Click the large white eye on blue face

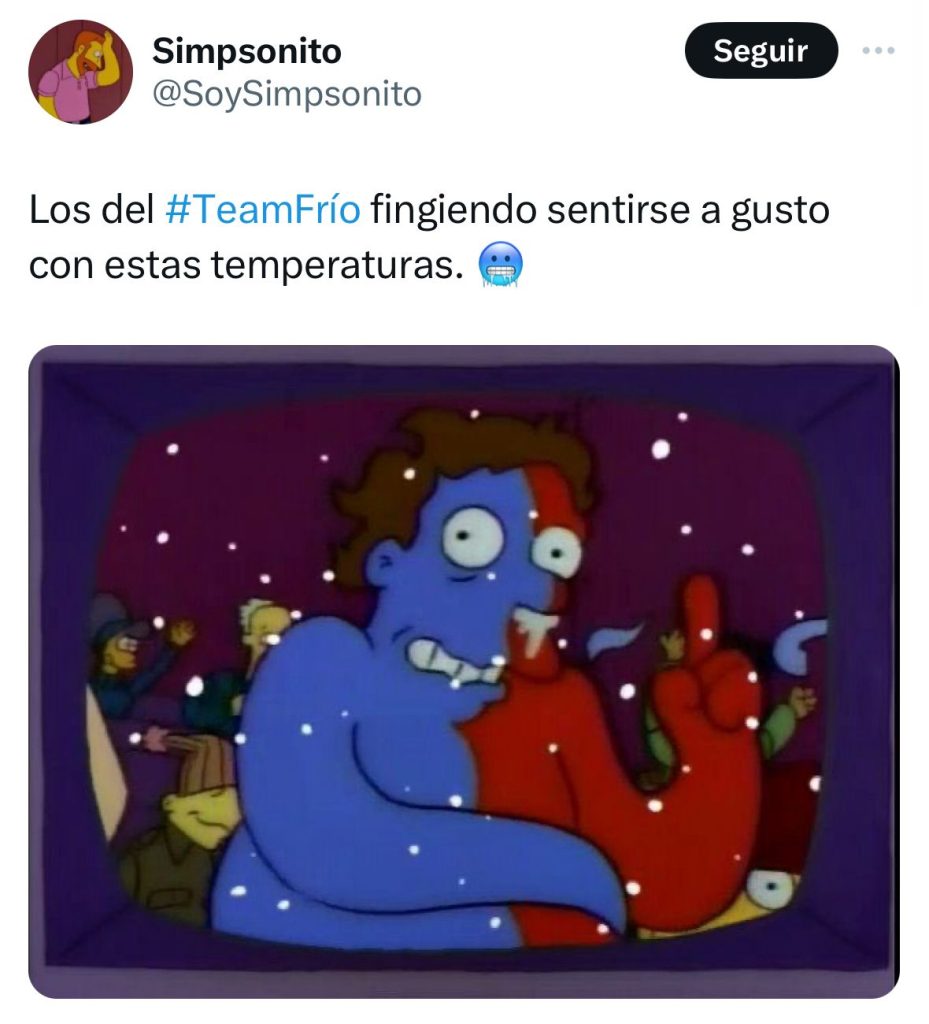(474, 537)
